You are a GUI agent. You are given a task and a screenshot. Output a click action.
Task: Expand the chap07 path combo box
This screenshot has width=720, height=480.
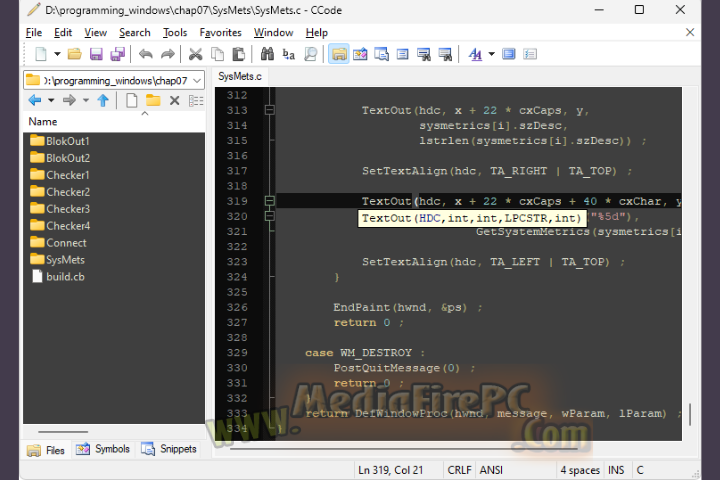point(197,81)
